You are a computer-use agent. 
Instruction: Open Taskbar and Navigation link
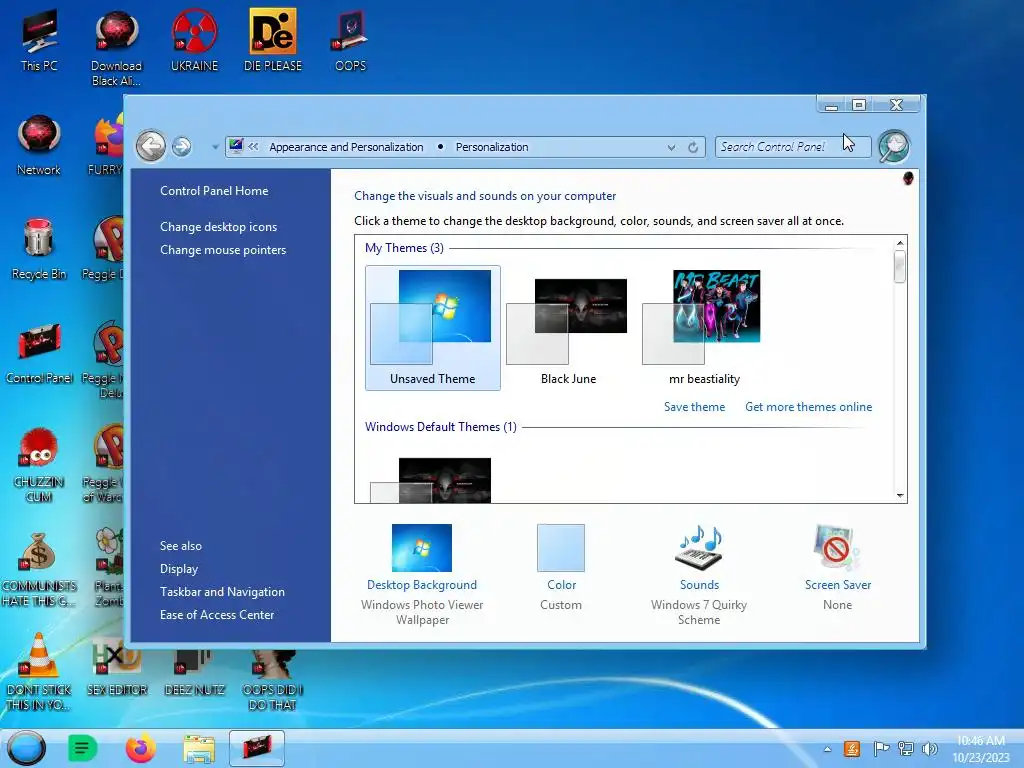pyautogui.click(x=222, y=592)
